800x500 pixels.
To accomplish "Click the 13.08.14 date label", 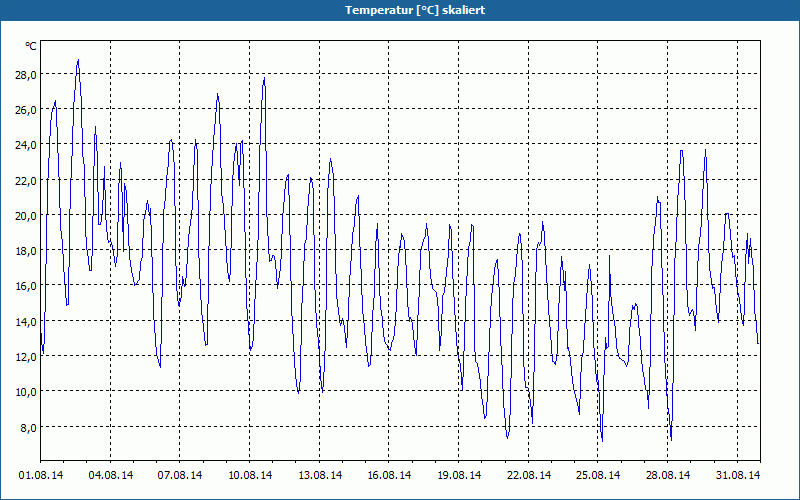I will point(320,475).
